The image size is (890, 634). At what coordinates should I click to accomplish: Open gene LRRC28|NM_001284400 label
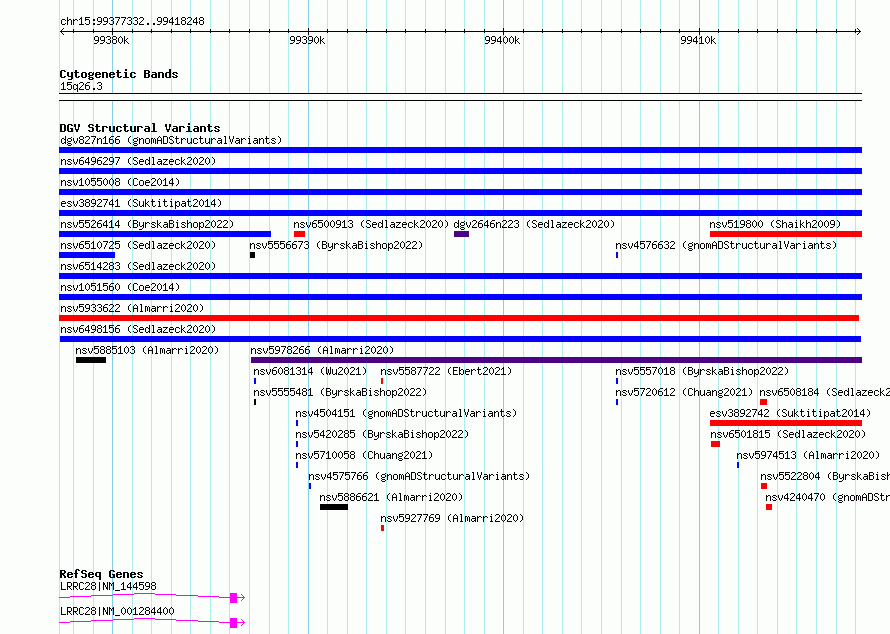(x=117, y=611)
